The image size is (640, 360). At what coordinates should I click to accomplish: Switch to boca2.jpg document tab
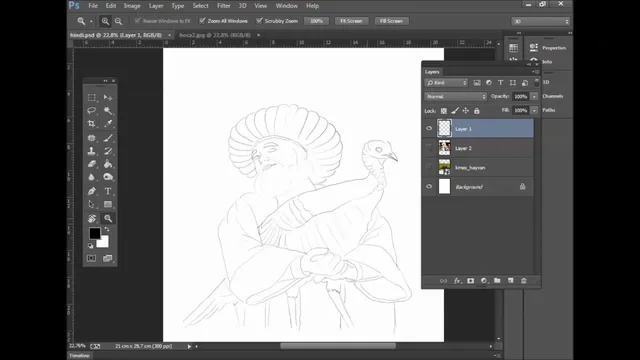pos(215,35)
